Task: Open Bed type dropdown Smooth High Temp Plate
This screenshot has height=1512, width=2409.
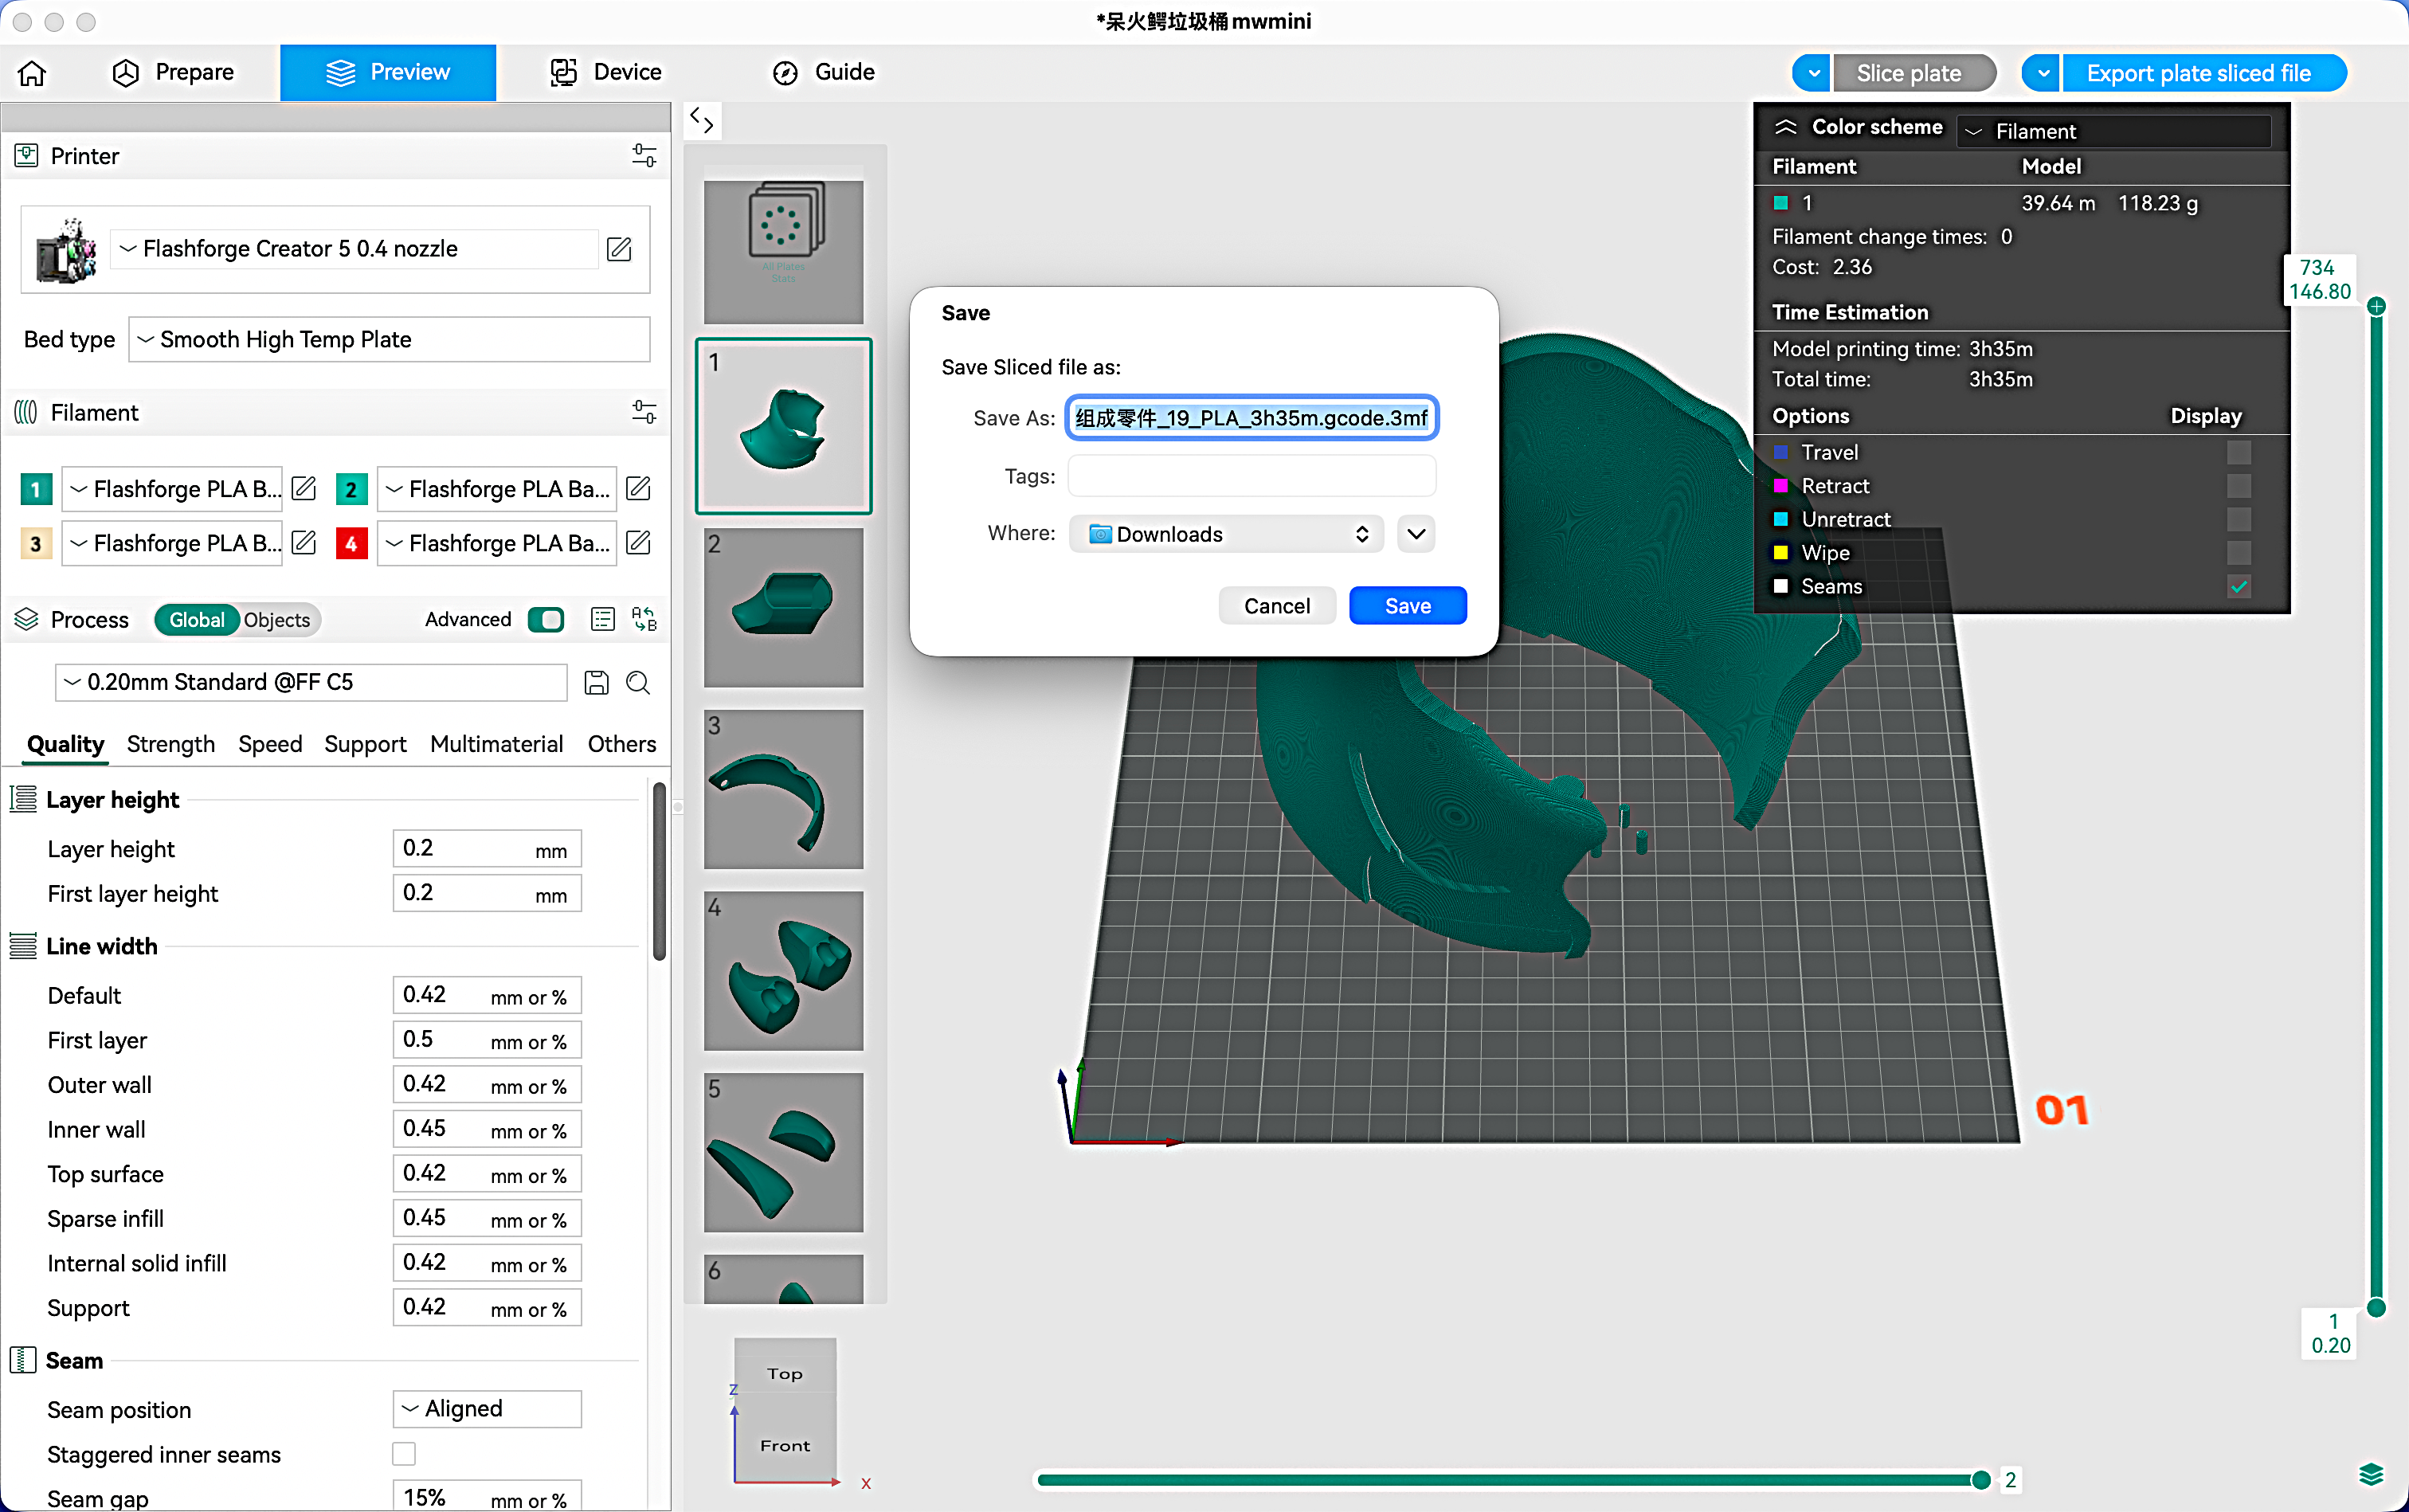Action: tap(389, 340)
